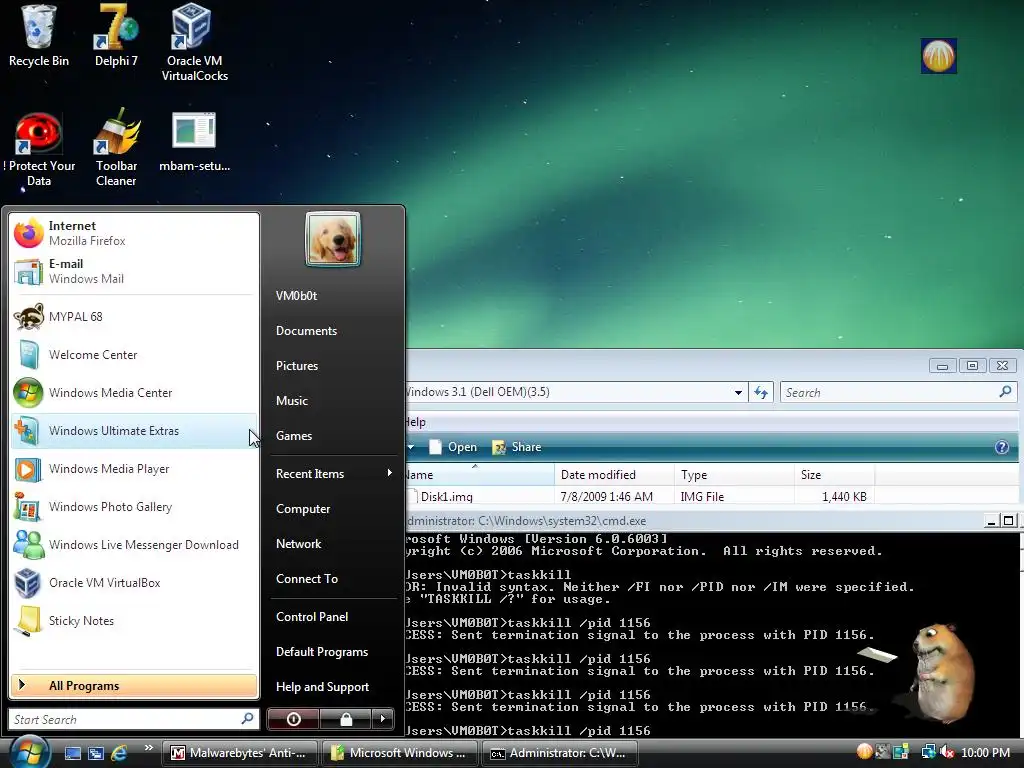Viewport: 1024px width, 768px height.
Task: Click the Start menu power button
Action: point(293,719)
